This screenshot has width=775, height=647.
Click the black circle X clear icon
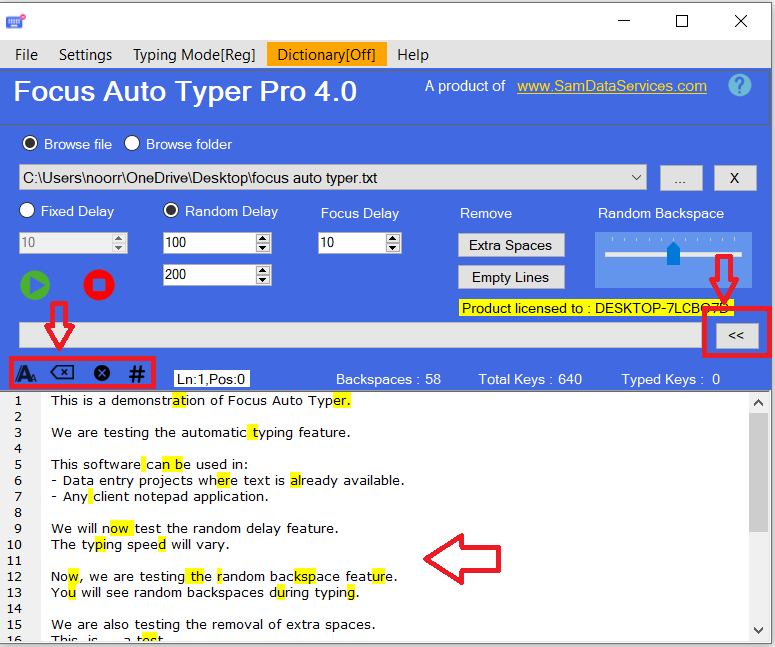point(102,373)
